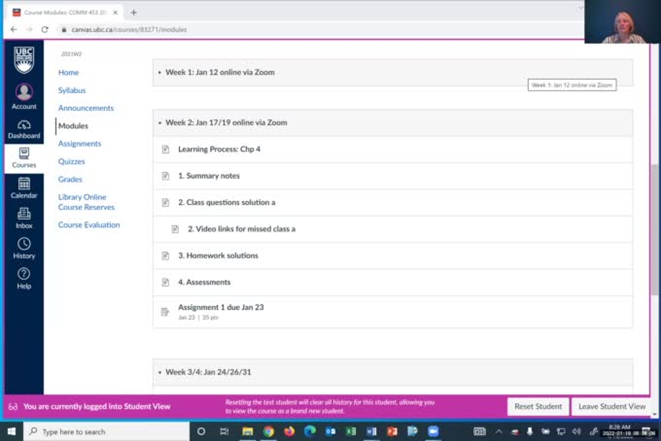661x441 pixels.
Task: Close the Course Modules browser tab
Action: pyautogui.click(x=115, y=13)
